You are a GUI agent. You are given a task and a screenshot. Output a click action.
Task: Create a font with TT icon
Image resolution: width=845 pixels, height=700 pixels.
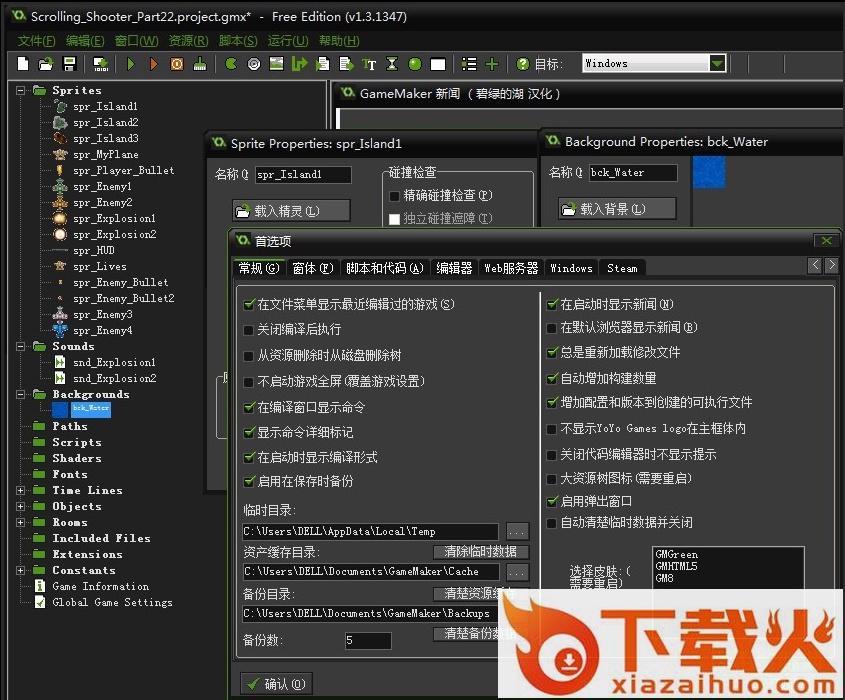point(369,64)
